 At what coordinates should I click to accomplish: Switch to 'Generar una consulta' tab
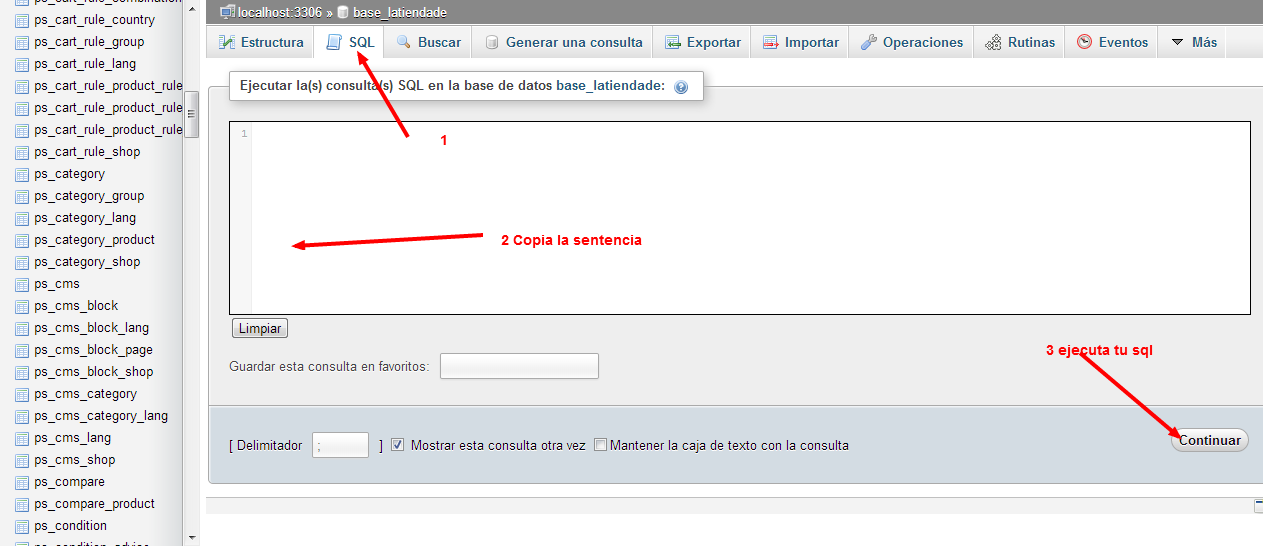(x=563, y=43)
